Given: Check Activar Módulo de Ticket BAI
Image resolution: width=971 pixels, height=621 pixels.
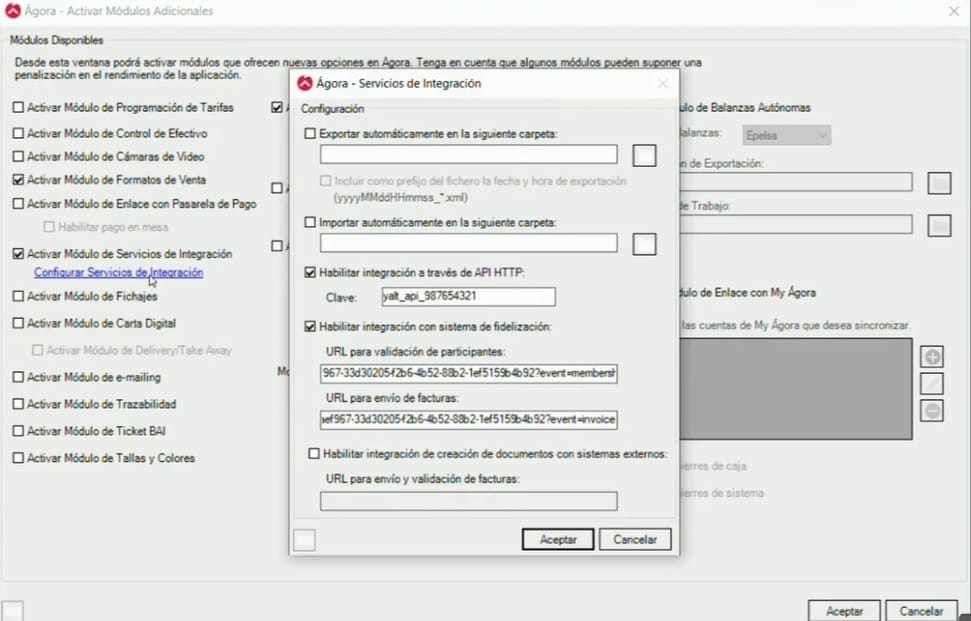Looking at the screenshot, I should point(19,431).
